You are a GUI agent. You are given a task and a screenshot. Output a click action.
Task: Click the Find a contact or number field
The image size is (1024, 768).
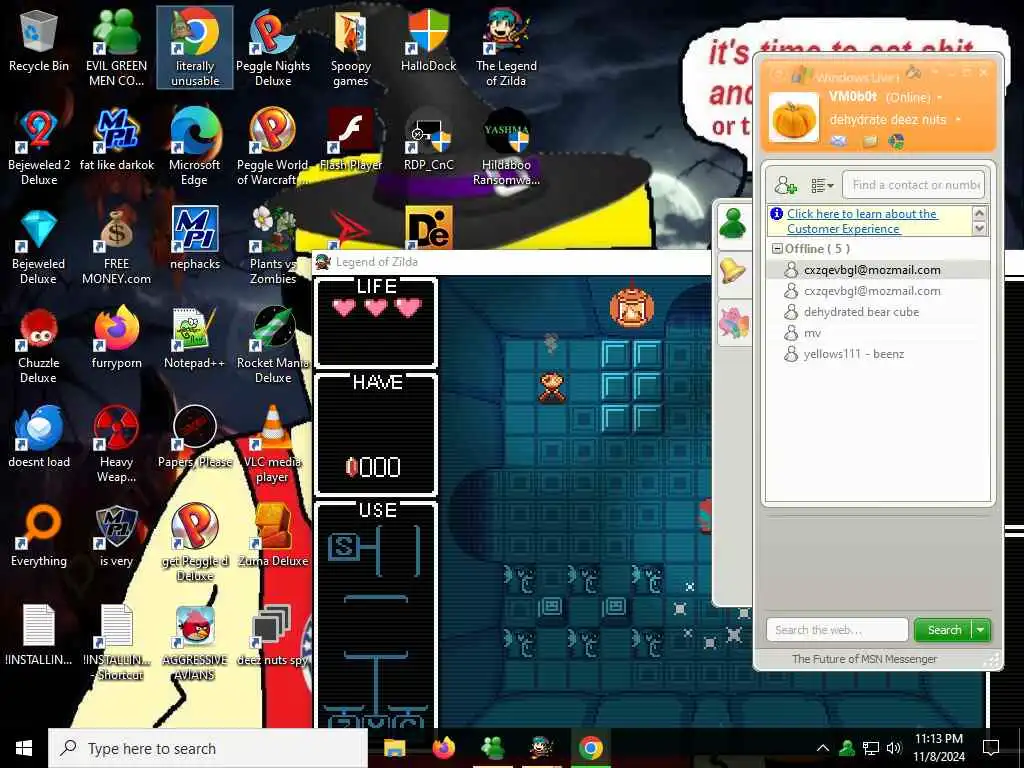[x=914, y=185]
